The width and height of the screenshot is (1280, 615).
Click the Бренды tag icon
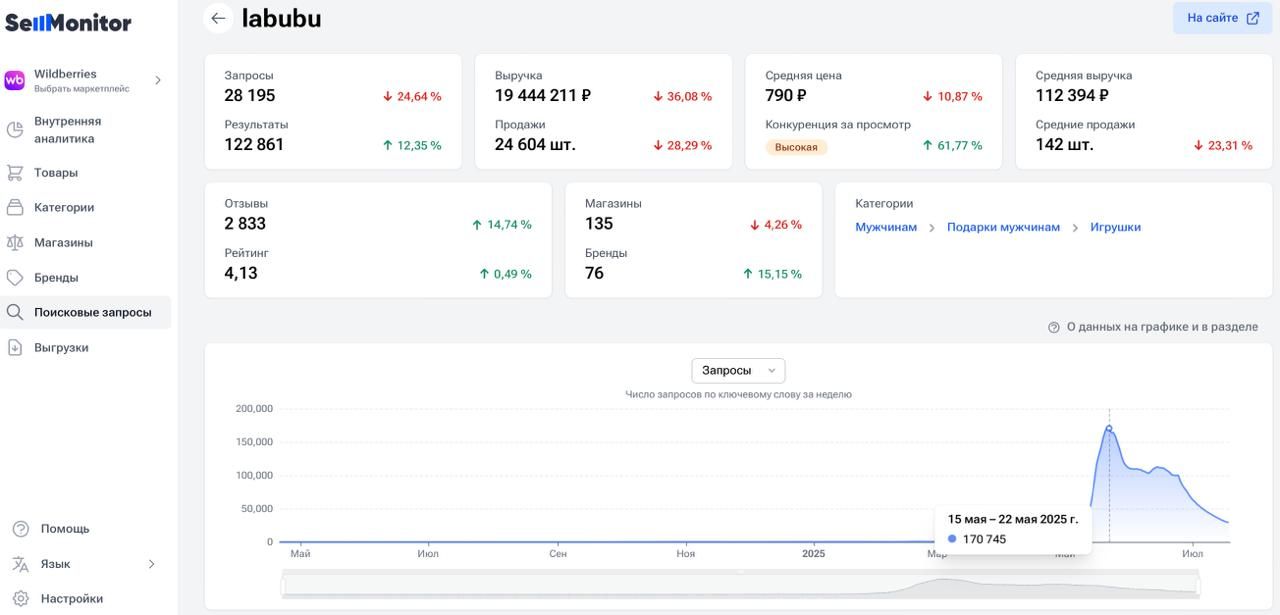pos(15,278)
